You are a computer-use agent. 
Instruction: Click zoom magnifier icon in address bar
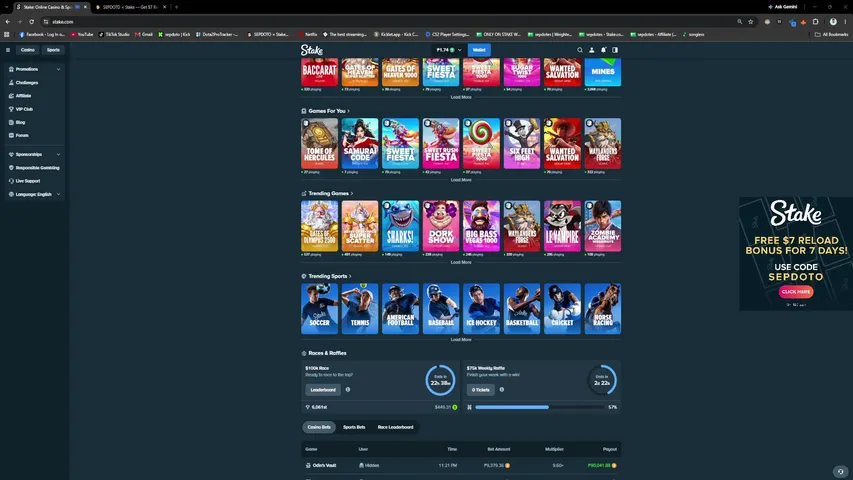(740, 22)
